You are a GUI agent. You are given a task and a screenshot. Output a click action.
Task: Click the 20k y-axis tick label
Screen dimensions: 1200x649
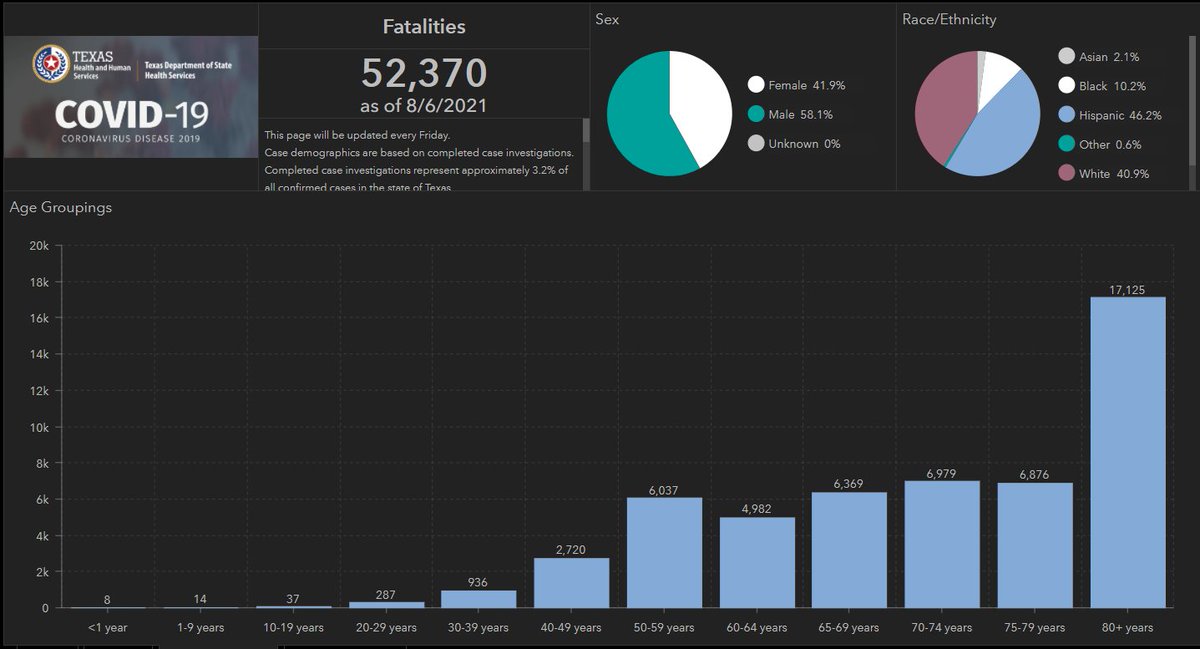37,246
